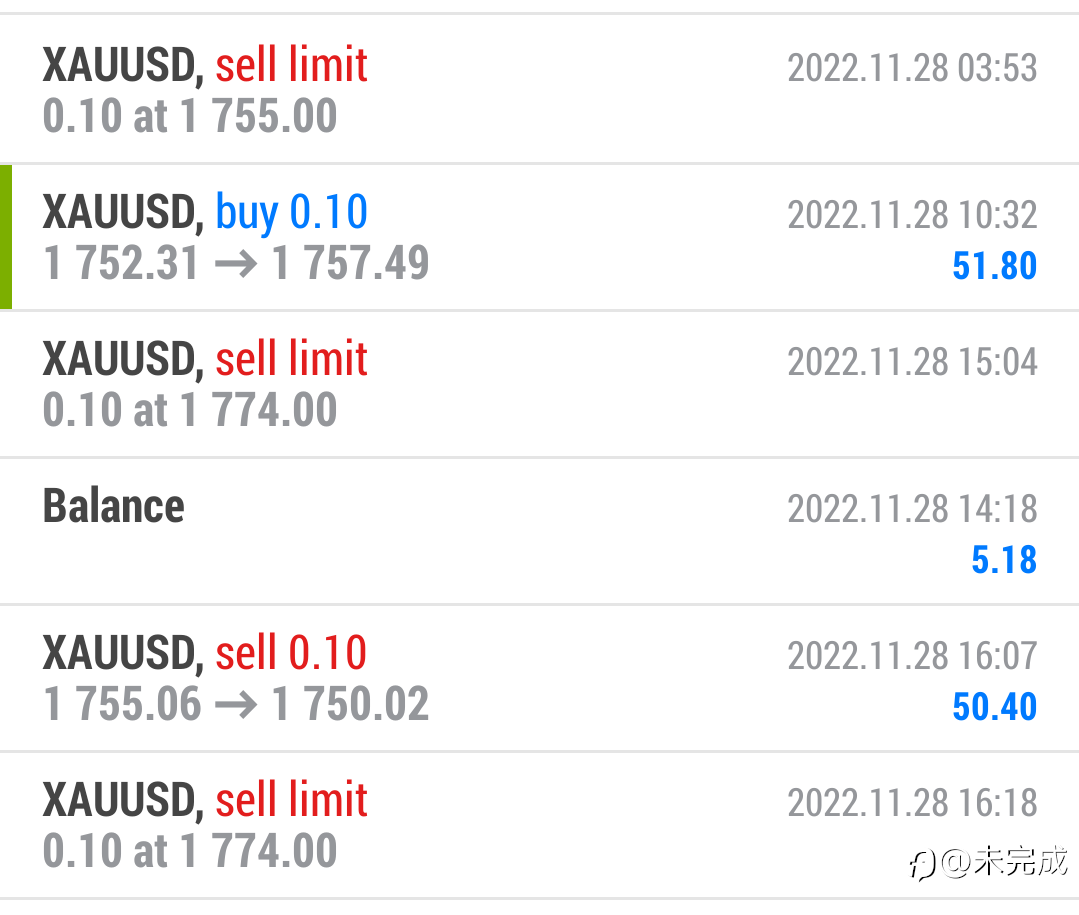Image resolution: width=1079 pixels, height=915 pixels.
Task: Select the 1 752.31 opening price
Action: coord(122,264)
